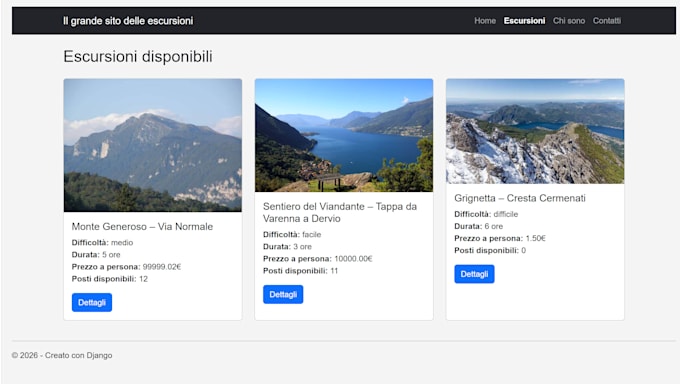Open the Home navigation link
Screen dimensions: 680x384
pyautogui.click(x=485, y=21)
